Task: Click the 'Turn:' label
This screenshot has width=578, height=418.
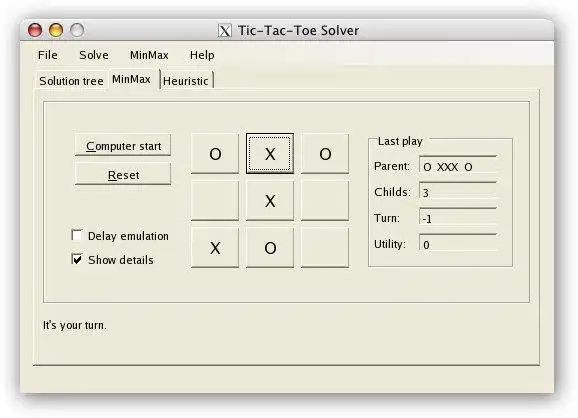Action: [x=387, y=218]
